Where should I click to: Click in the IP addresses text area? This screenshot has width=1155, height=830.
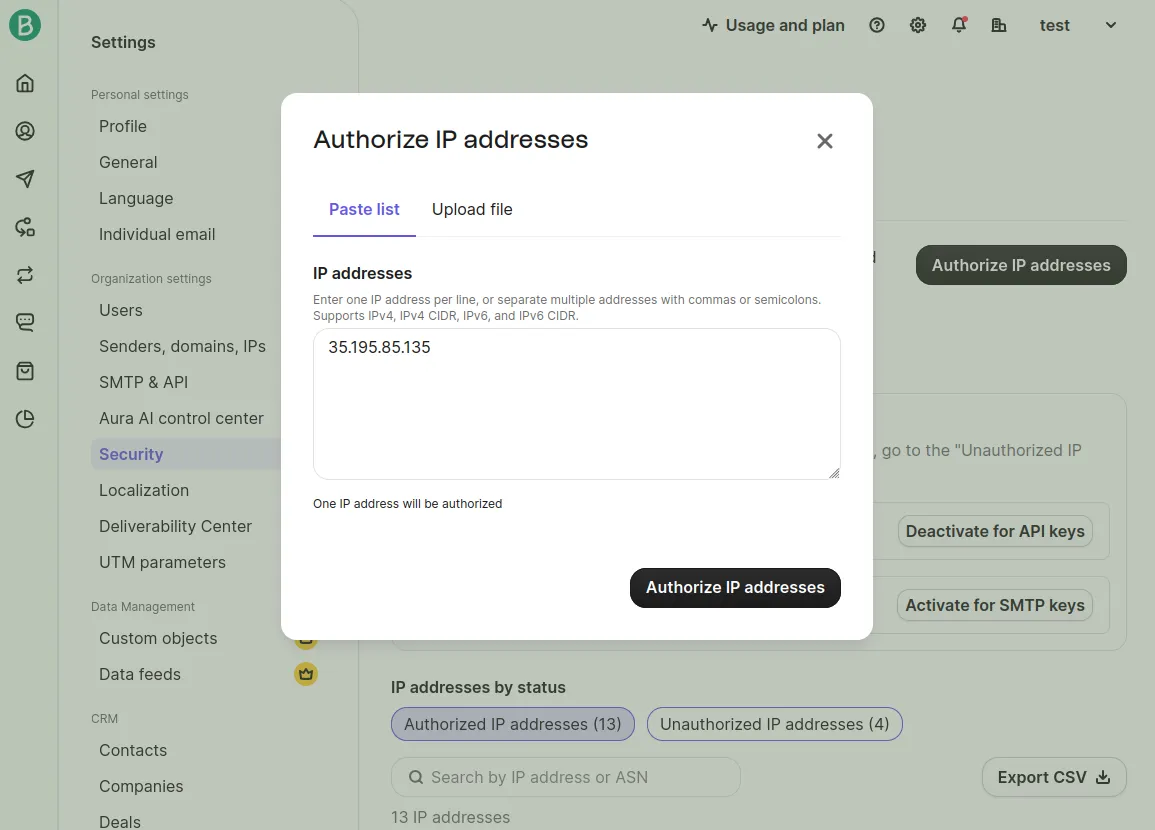[577, 404]
